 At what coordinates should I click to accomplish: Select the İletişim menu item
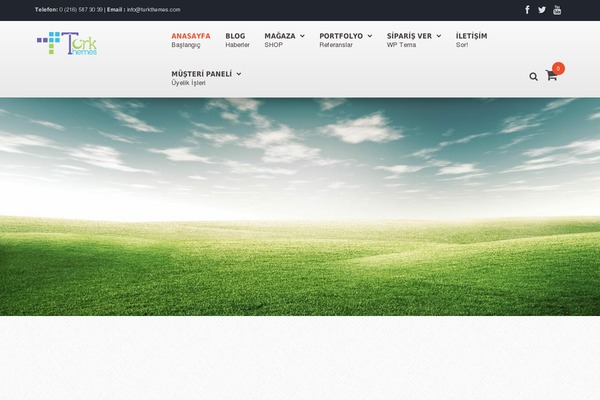471,40
